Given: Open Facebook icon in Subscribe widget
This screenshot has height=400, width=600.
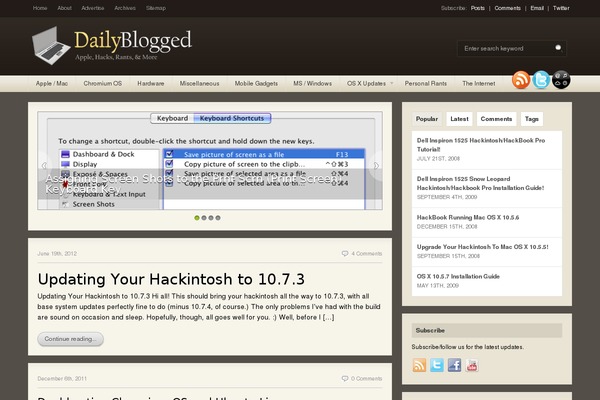Looking at the screenshot, I should (454, 365).
